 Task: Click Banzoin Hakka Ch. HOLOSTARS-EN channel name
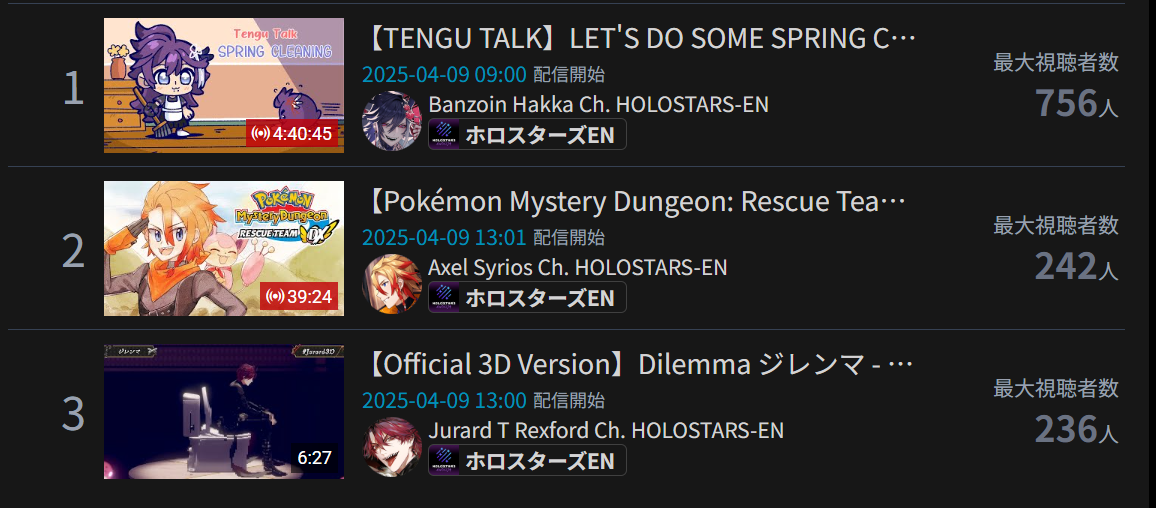(x=599, y=105)
